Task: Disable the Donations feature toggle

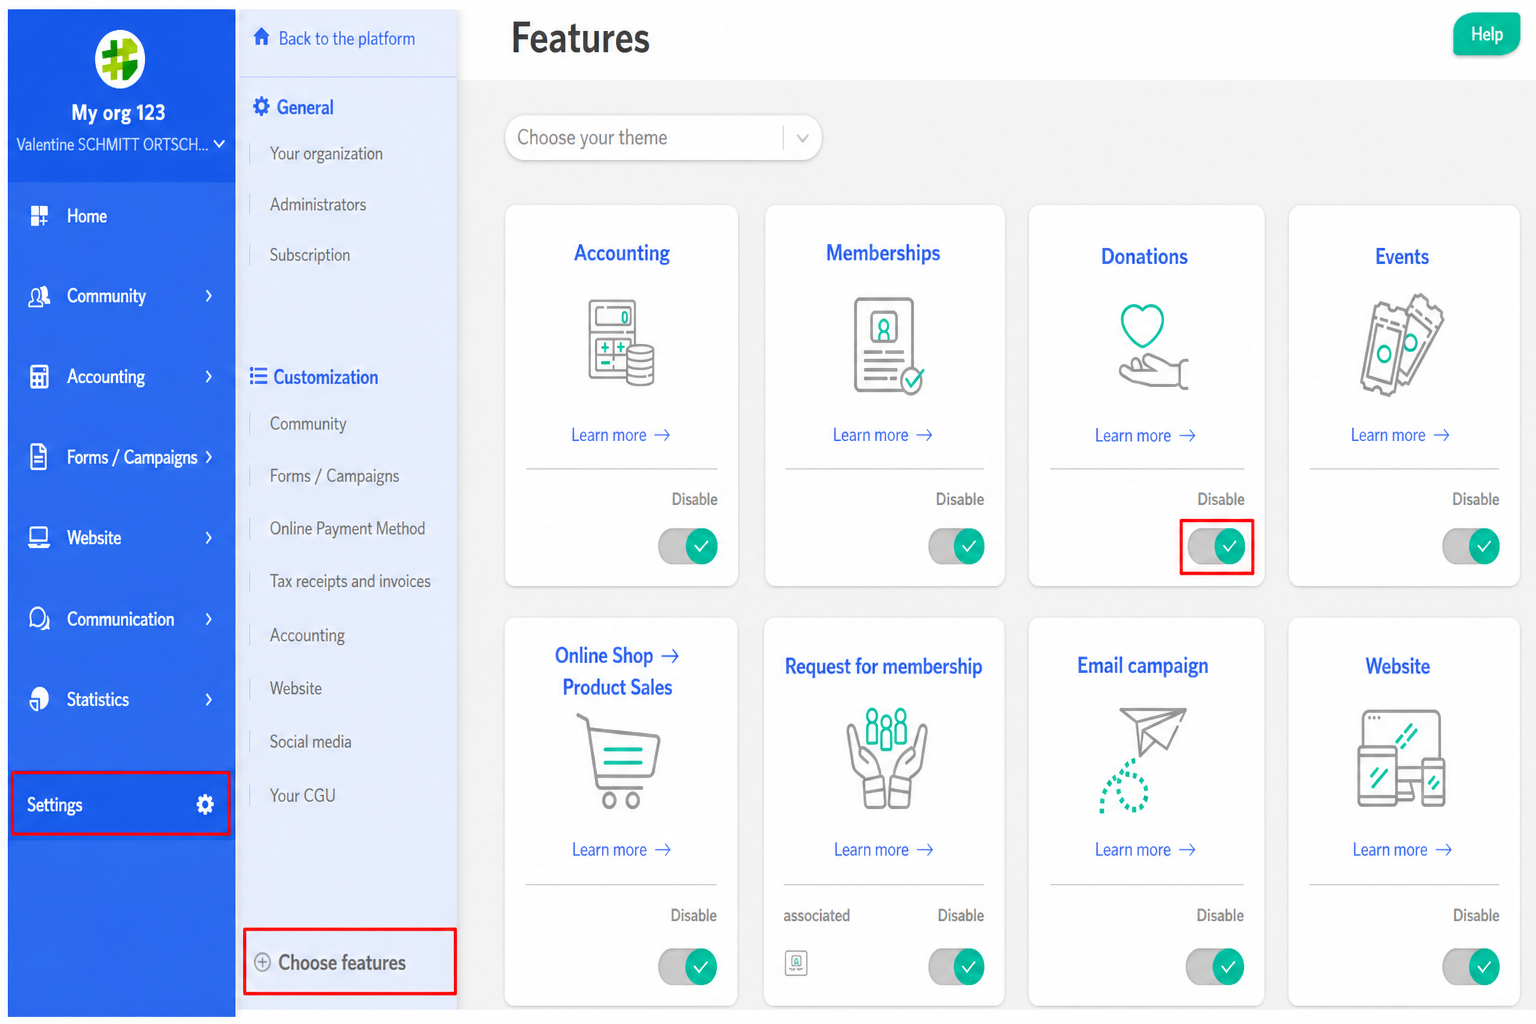Action: pyautogui.click(x=1216, y=546)
